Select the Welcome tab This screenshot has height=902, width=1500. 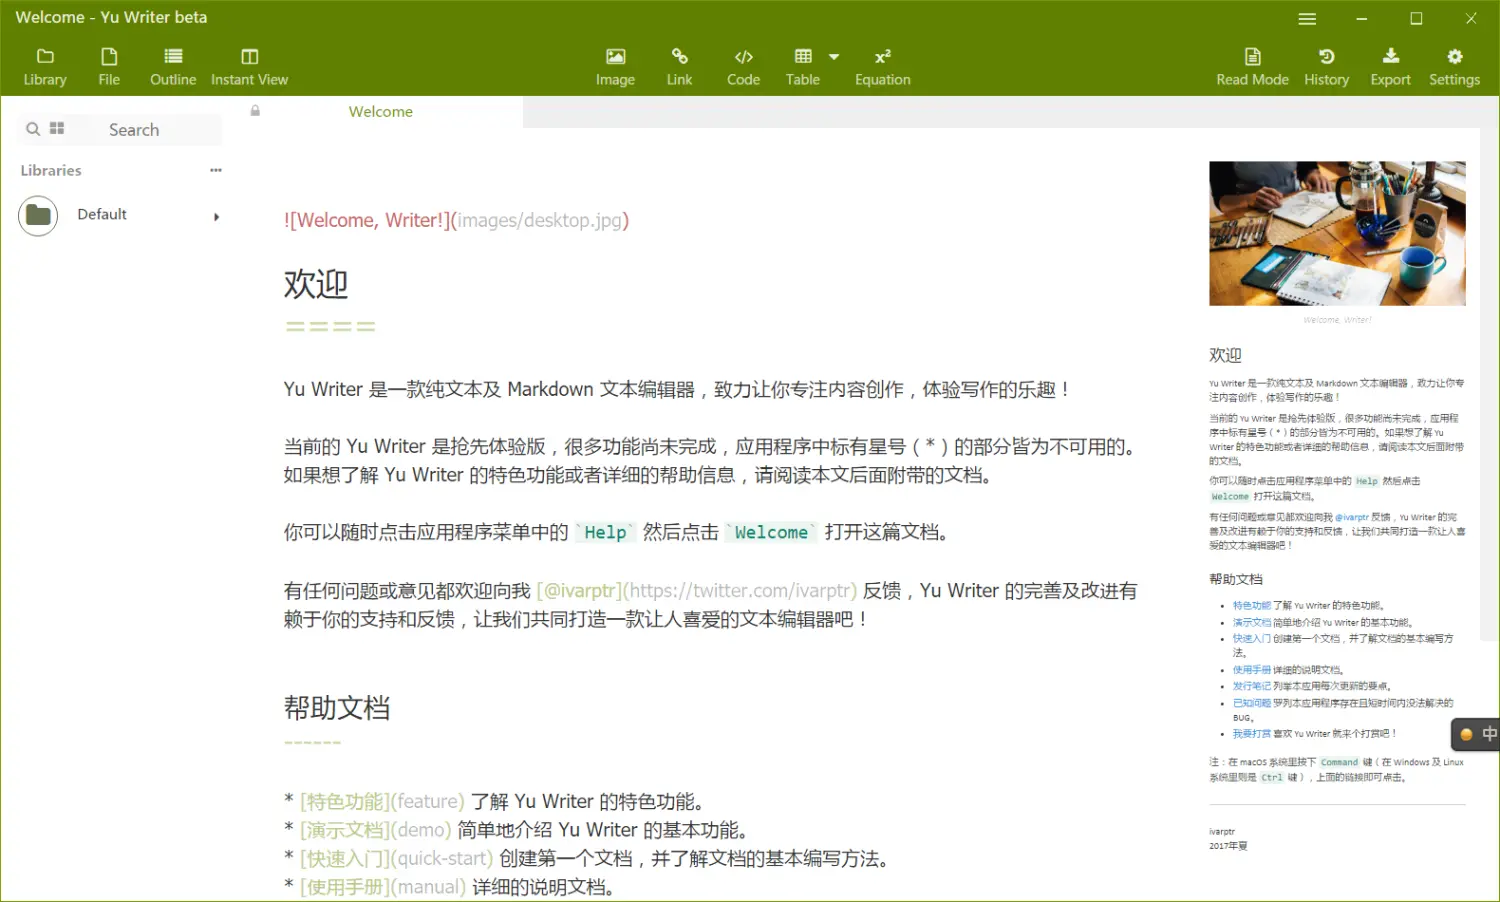tap(381, 112)
